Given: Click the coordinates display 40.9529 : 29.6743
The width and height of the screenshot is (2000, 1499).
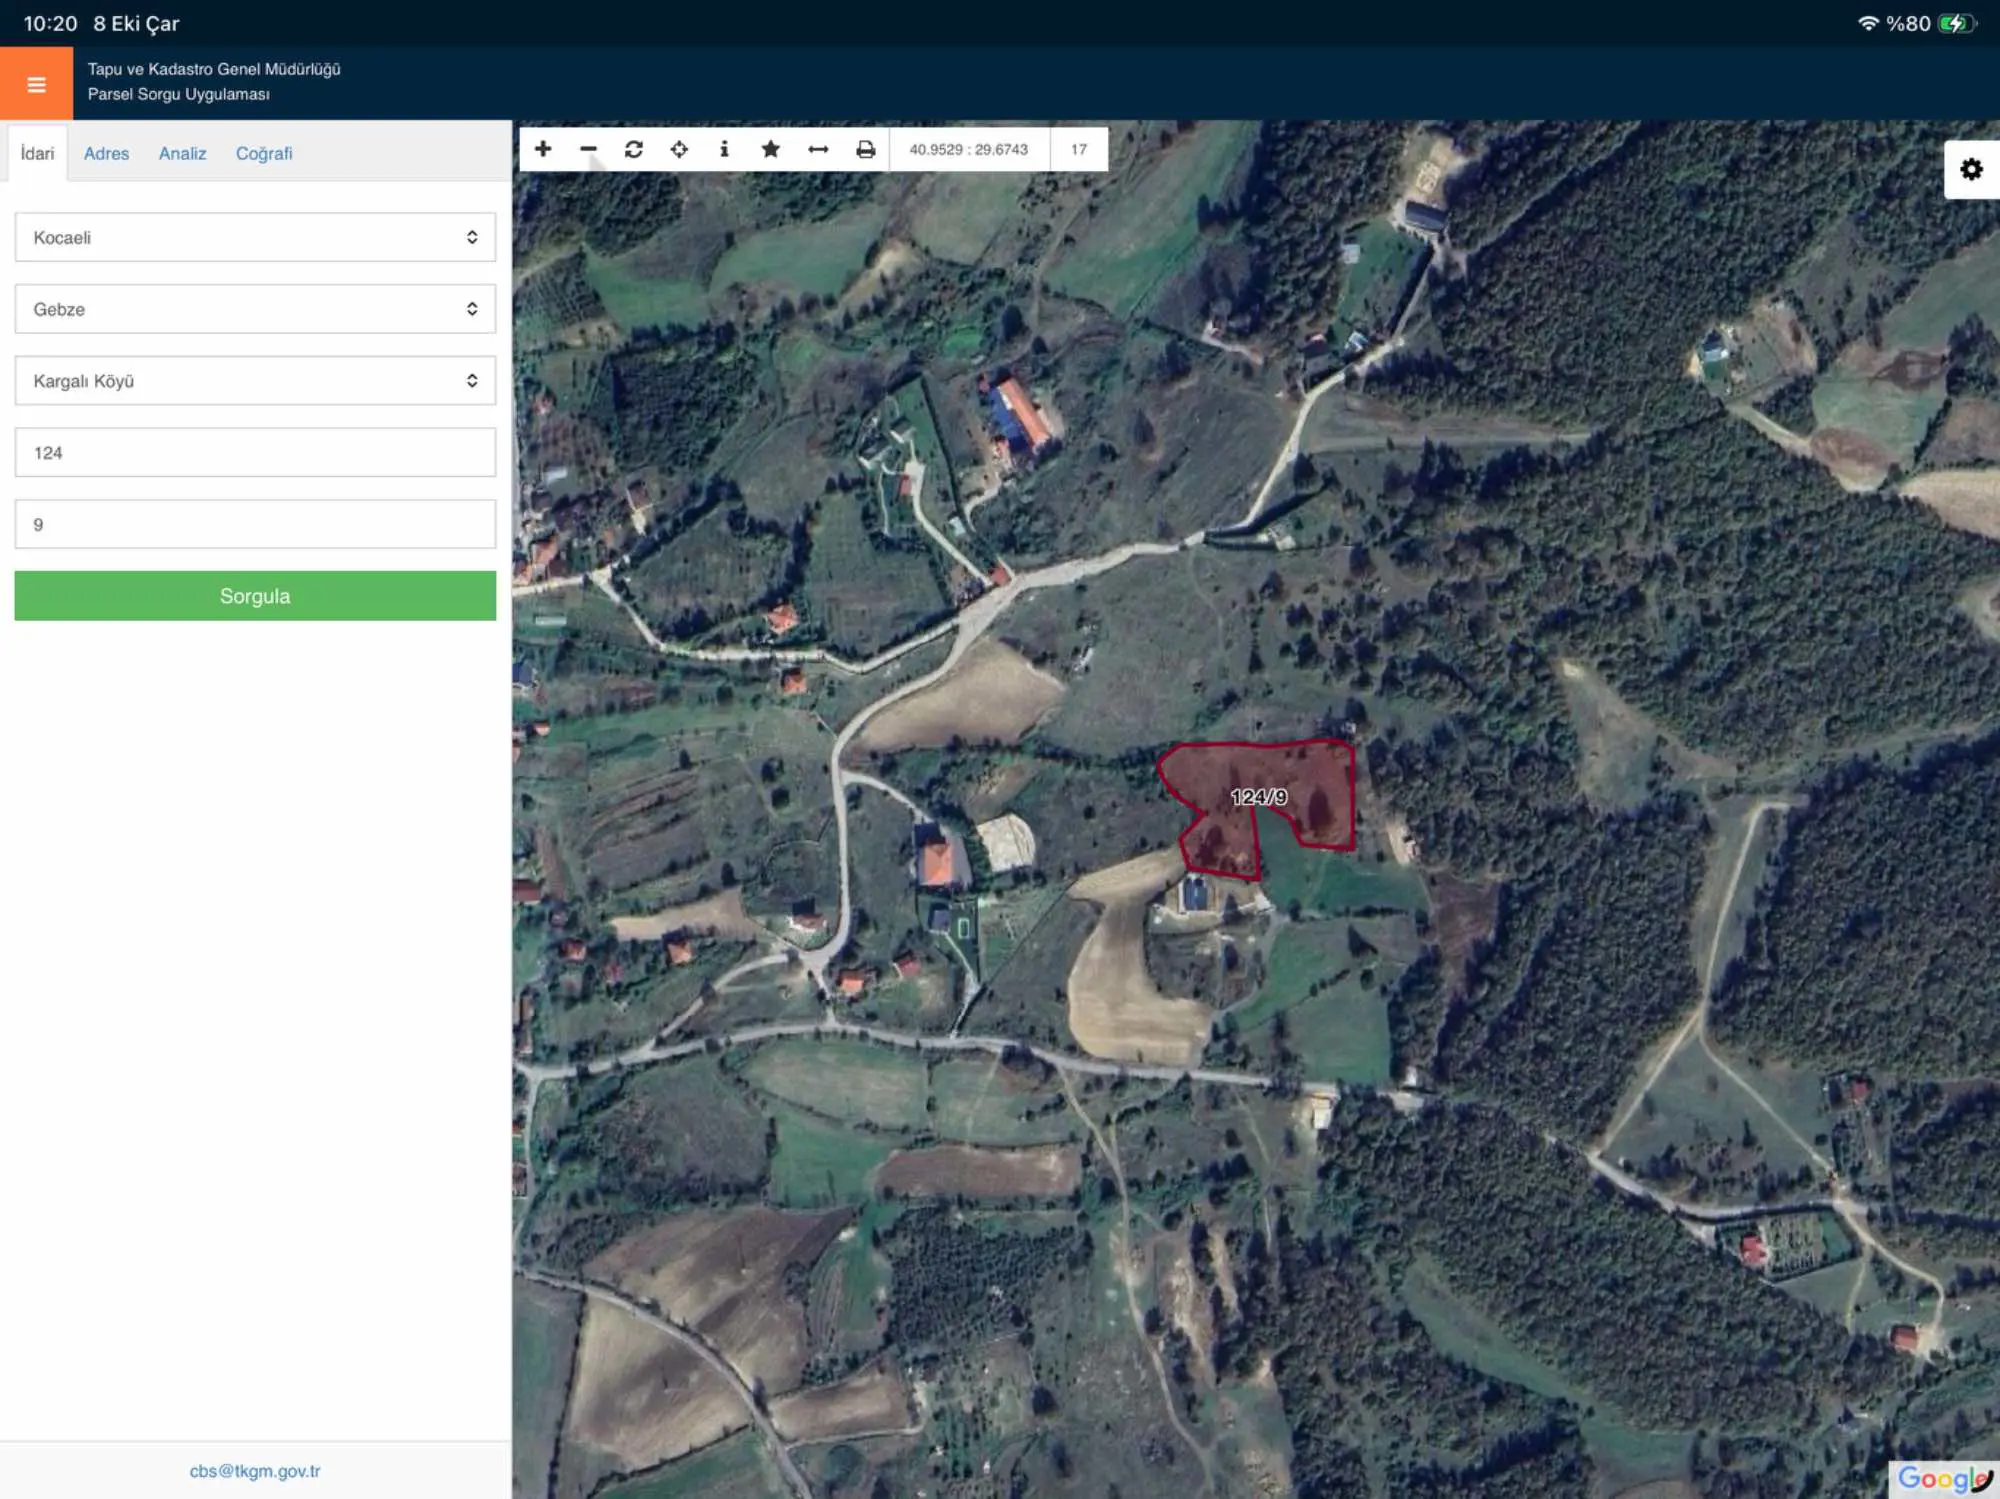Looking at the screenshot, I should click(x=968, y=149).
